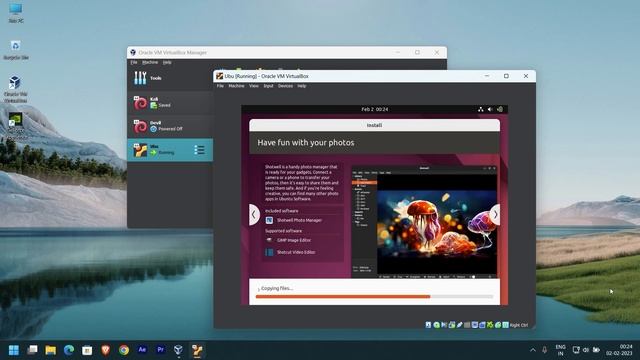The width and height of the screenshot is (640, 360).
Task: Open Input menu in Ubu VM window
Action: [268, 86]
